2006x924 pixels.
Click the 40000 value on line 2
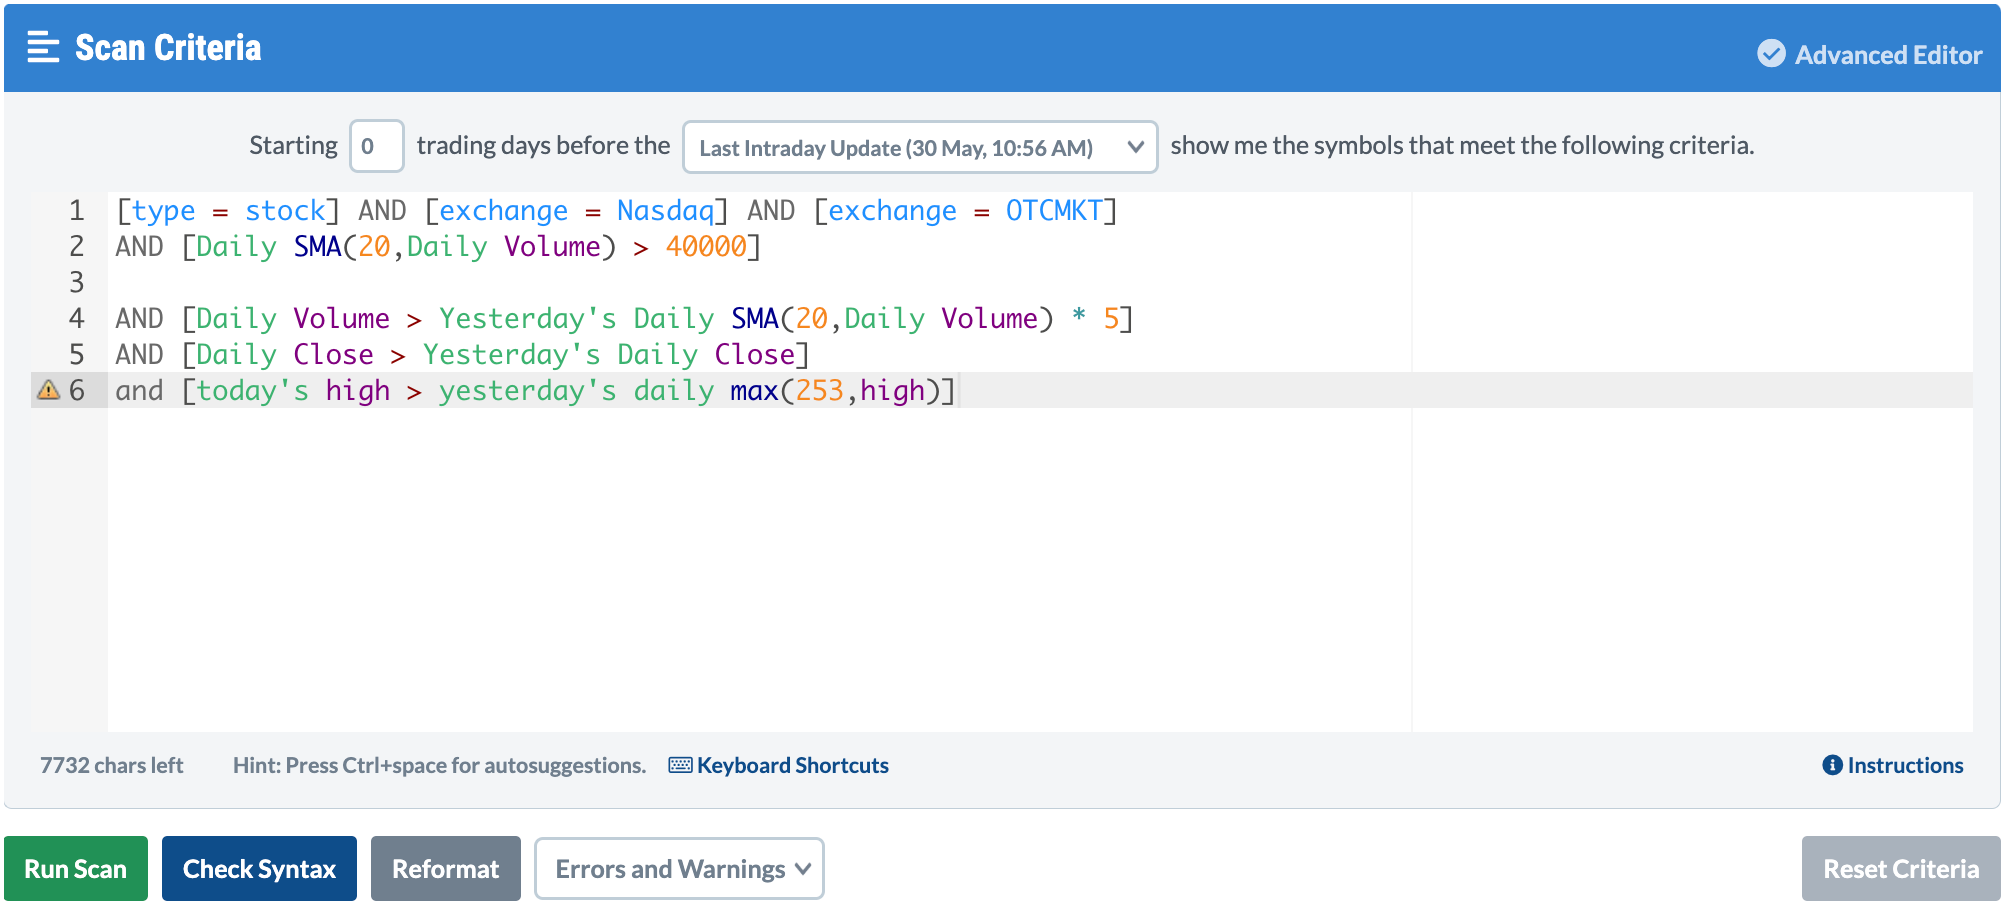705,246
